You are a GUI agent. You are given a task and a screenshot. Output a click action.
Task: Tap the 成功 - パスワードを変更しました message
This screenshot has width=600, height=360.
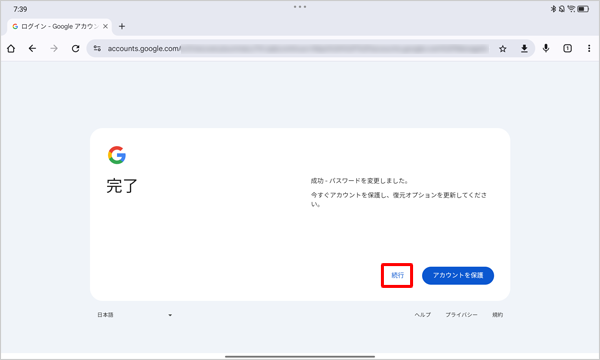[x=360, y=181]
